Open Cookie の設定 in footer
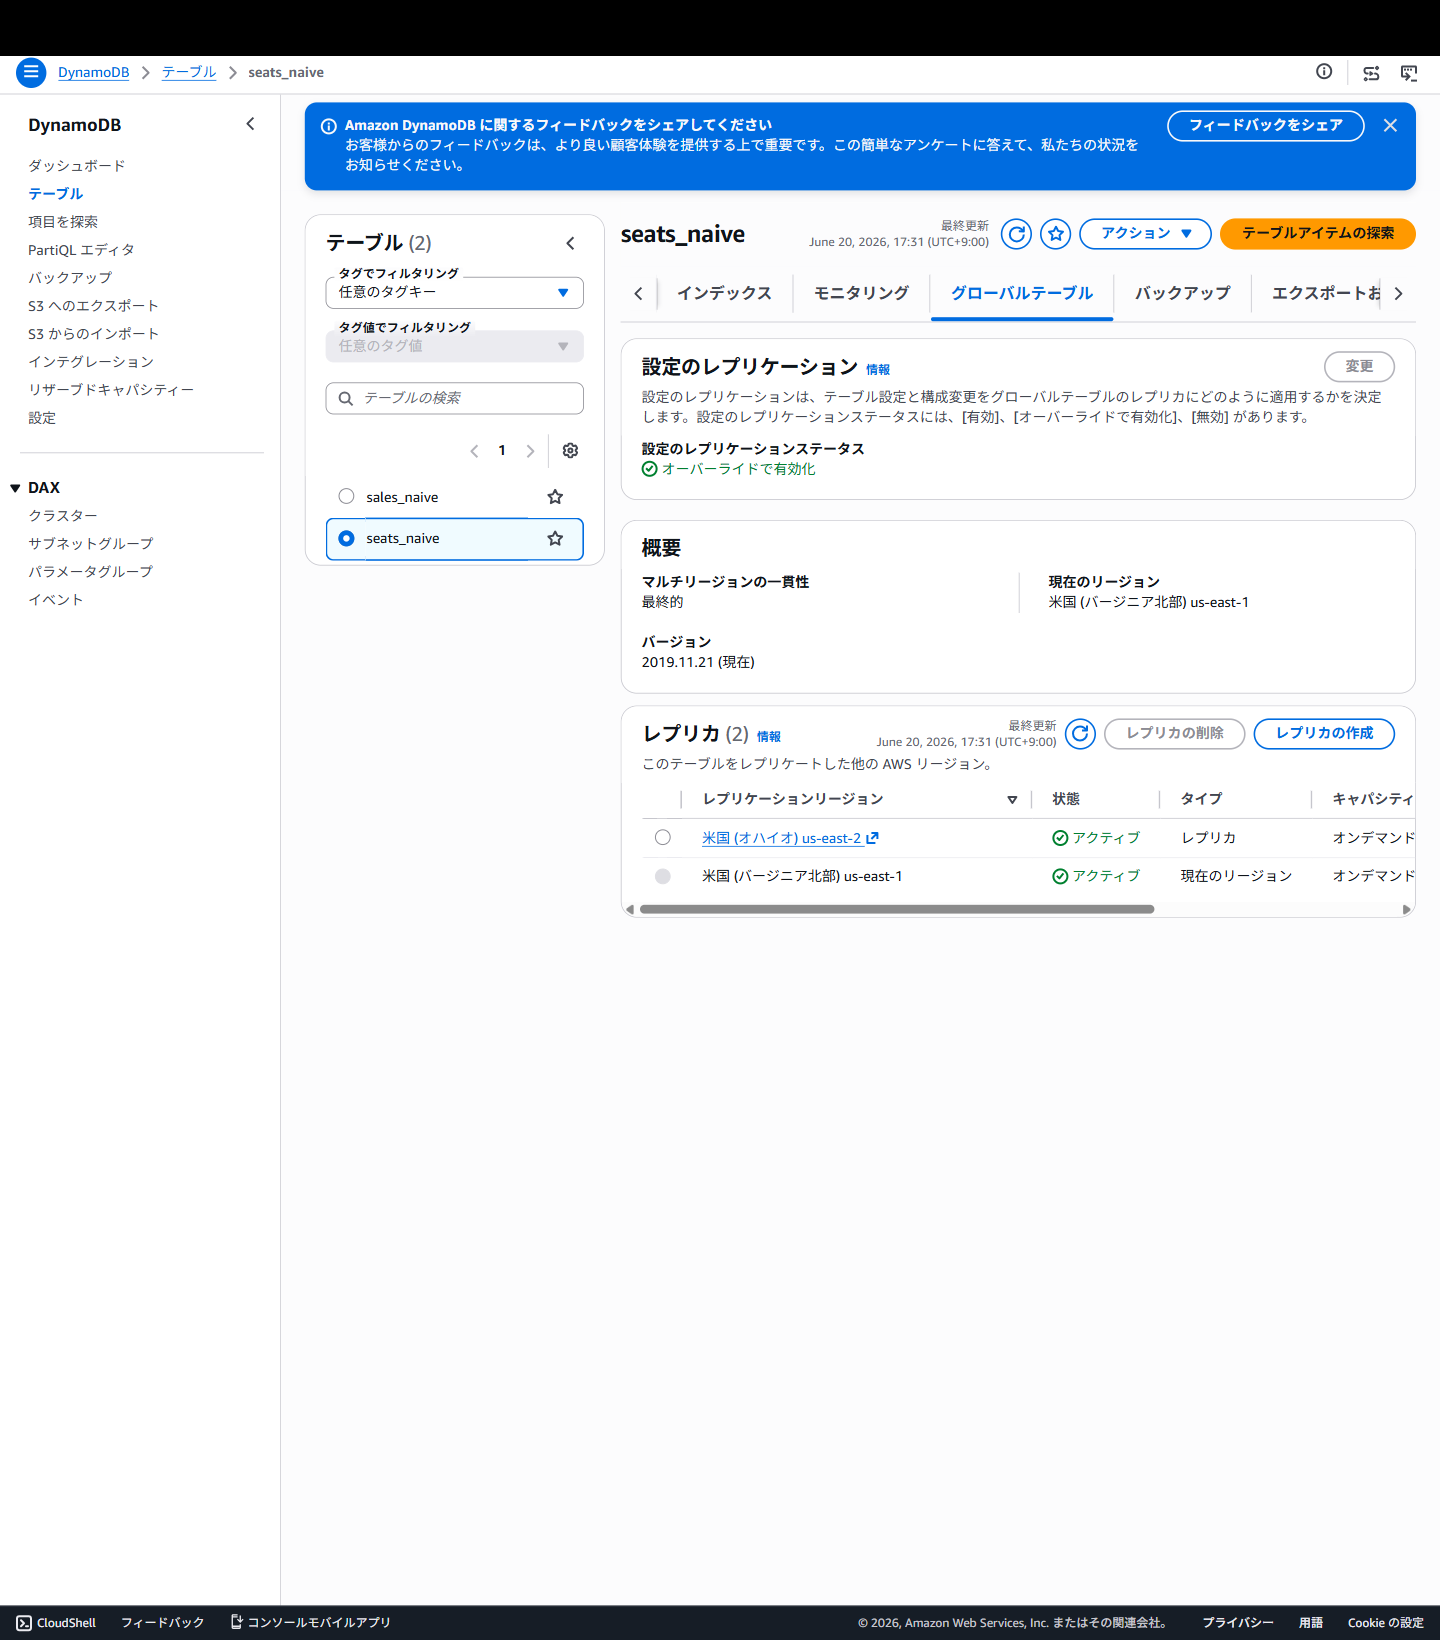 pyautogui.click(x=1385, y=1623)
